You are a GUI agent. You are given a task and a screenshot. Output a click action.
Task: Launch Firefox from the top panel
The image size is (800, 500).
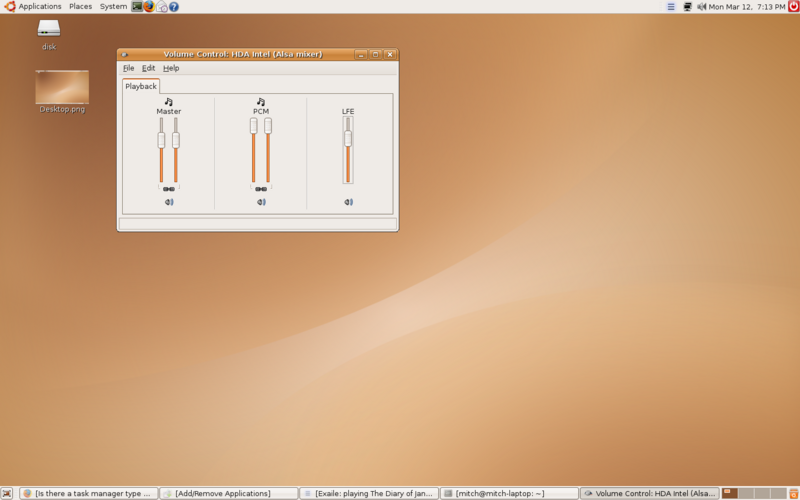[x=149, y=7]
